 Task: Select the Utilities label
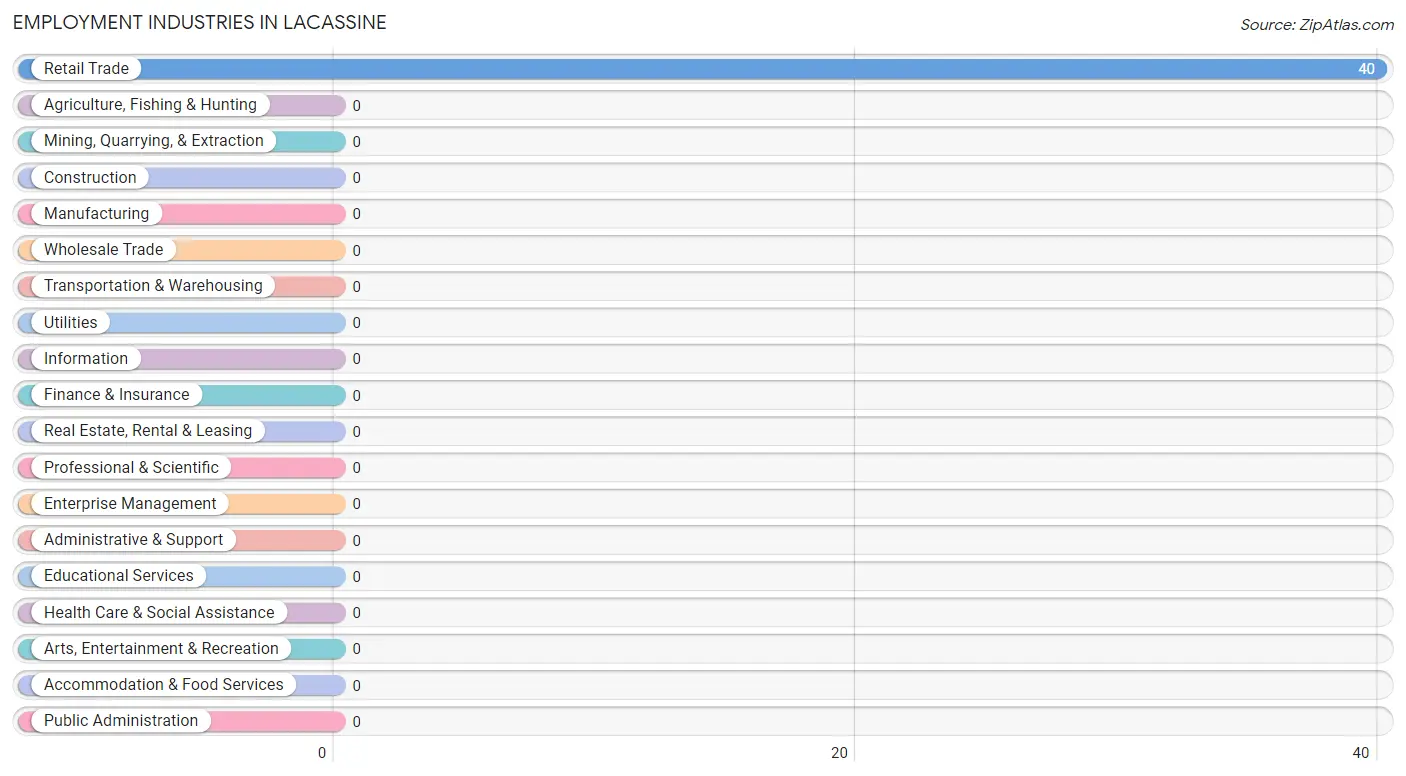(71, 323)
